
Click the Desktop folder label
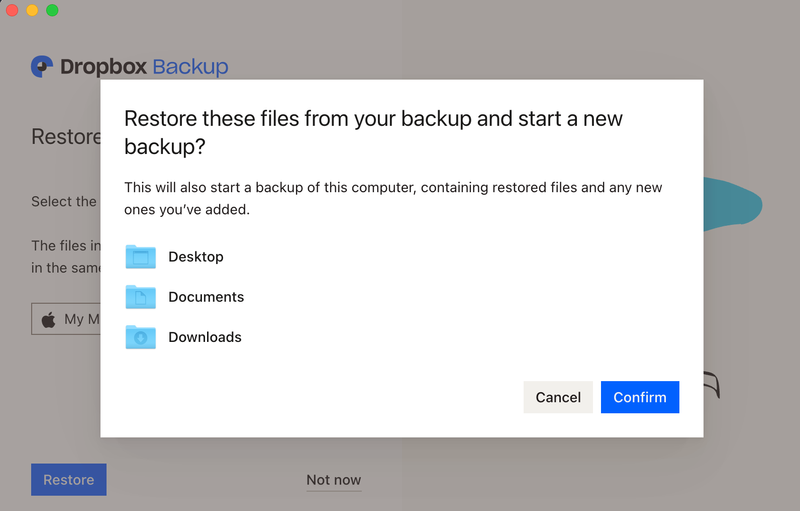(x=196, y=257)
